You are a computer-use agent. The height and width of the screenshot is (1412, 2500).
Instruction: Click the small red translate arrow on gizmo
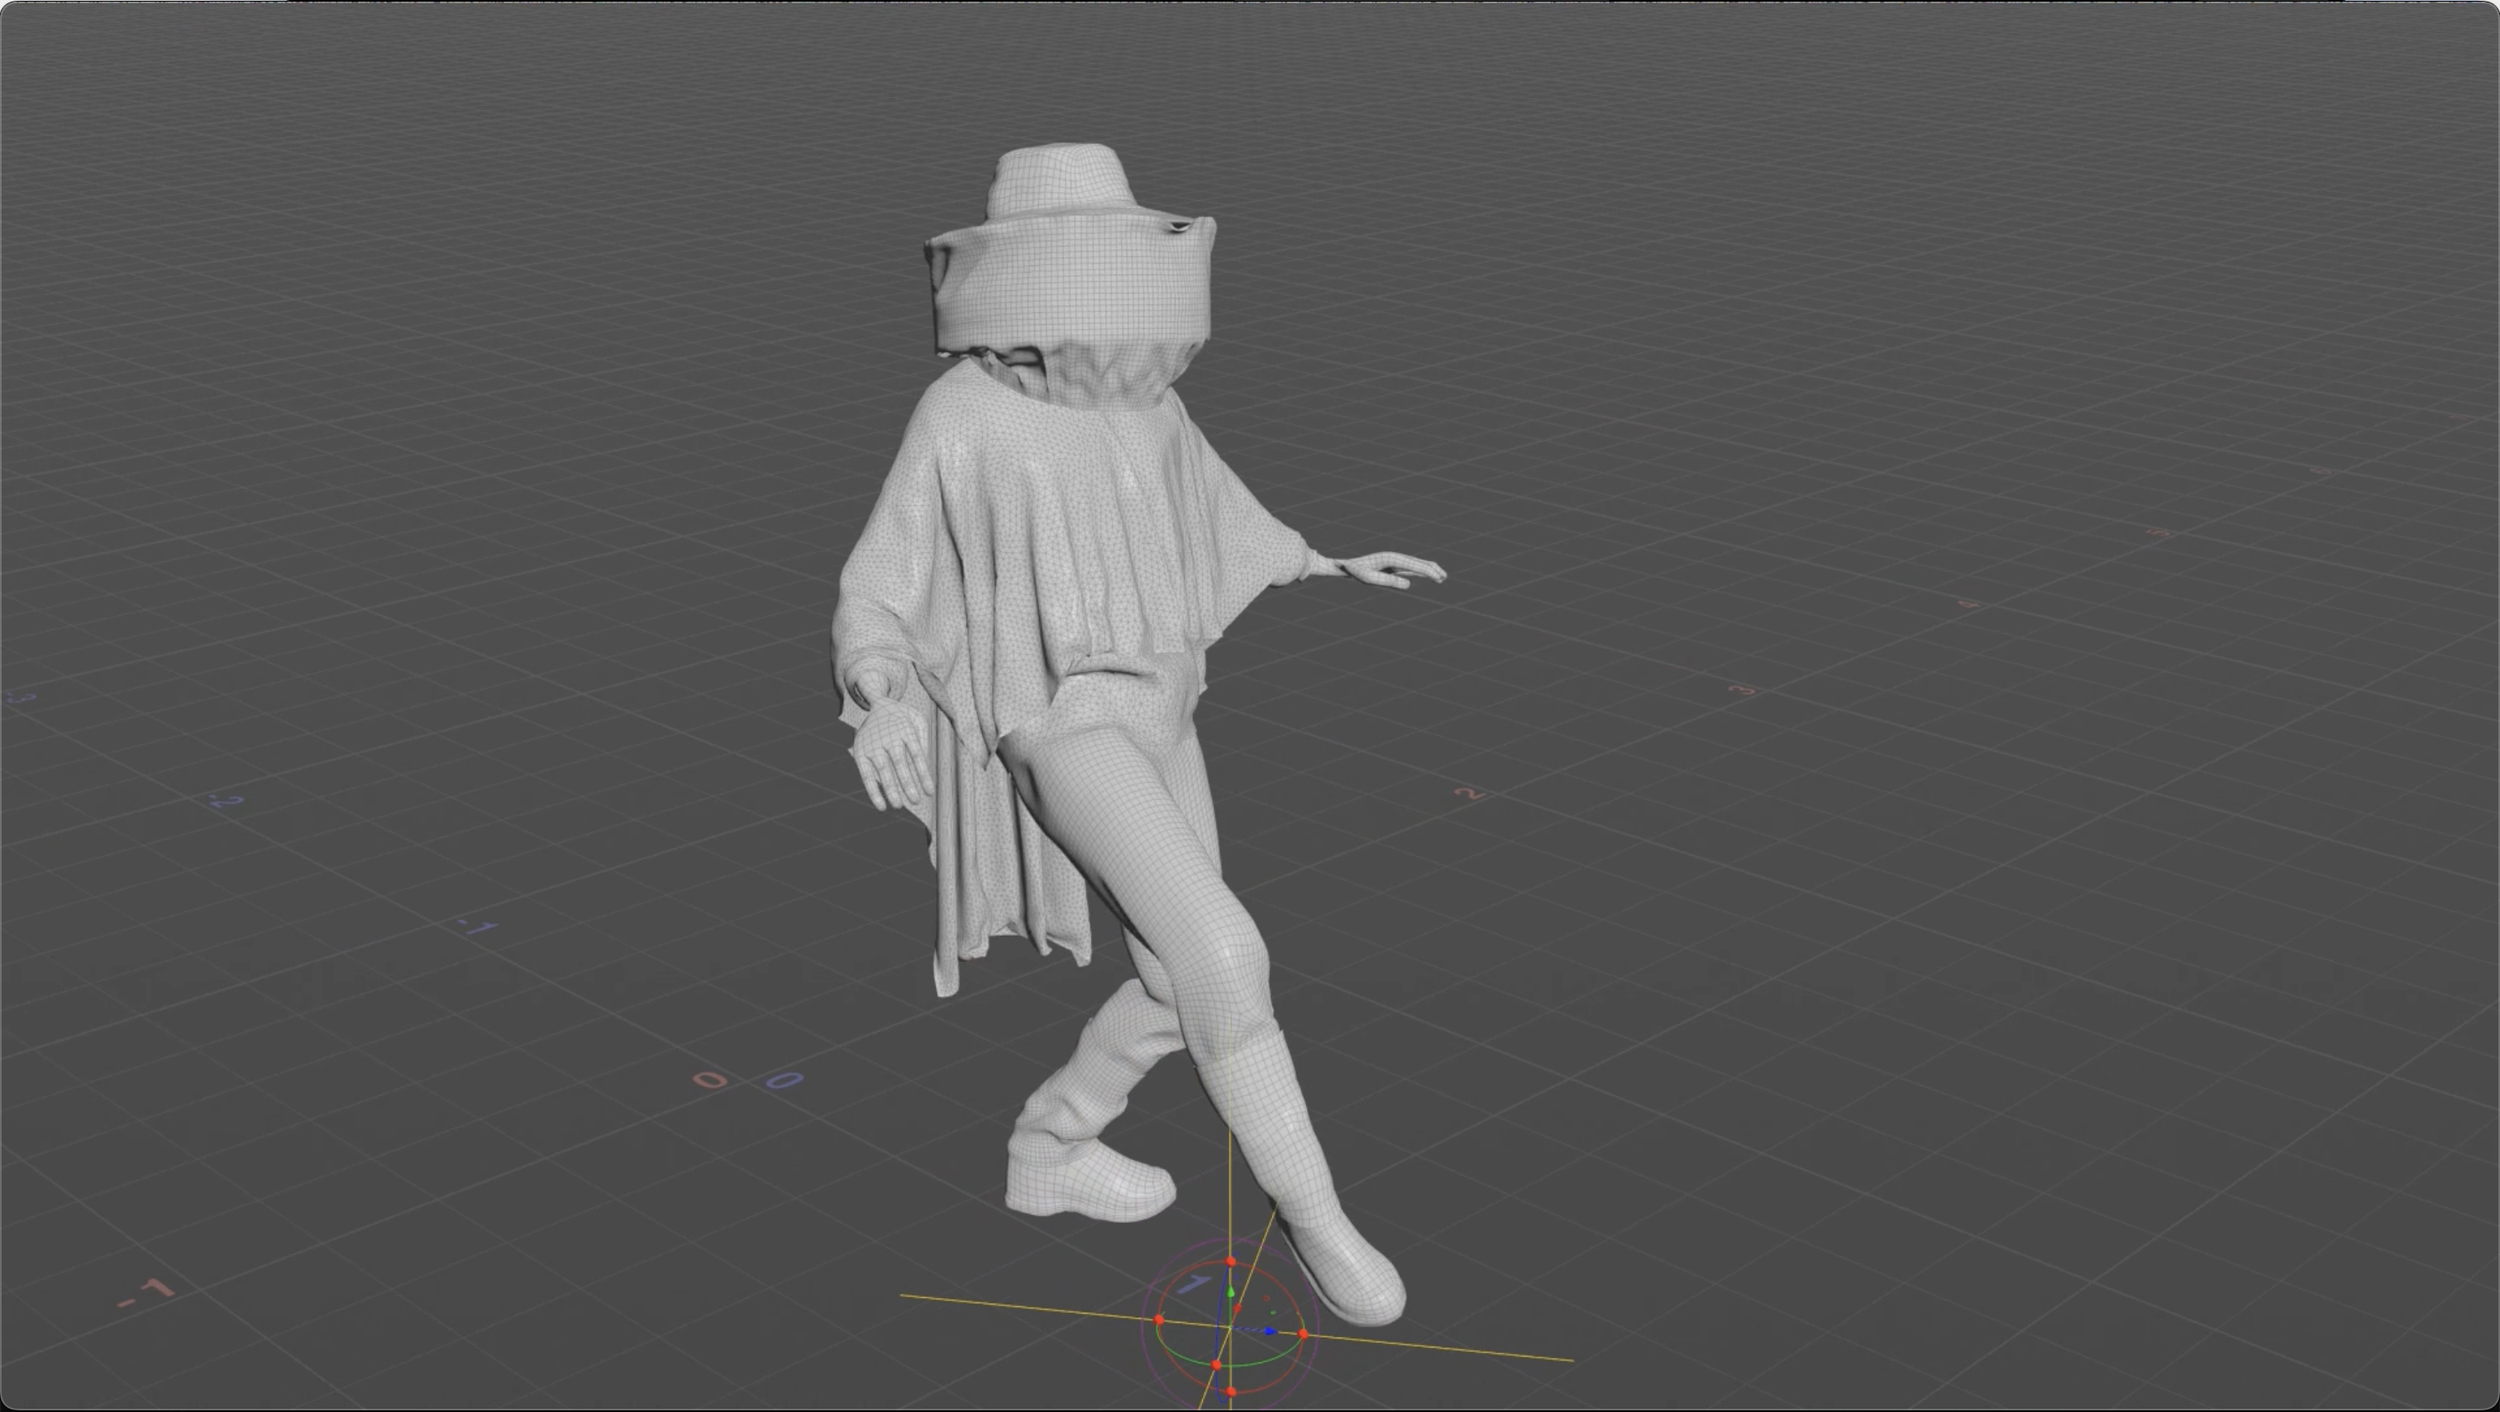[1237, 1308]
